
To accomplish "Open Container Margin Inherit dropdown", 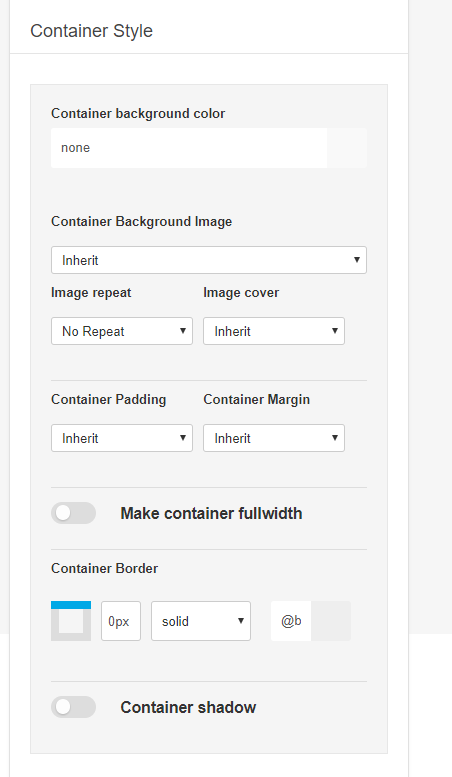I will pyautogui.click(x=274, y=438).
